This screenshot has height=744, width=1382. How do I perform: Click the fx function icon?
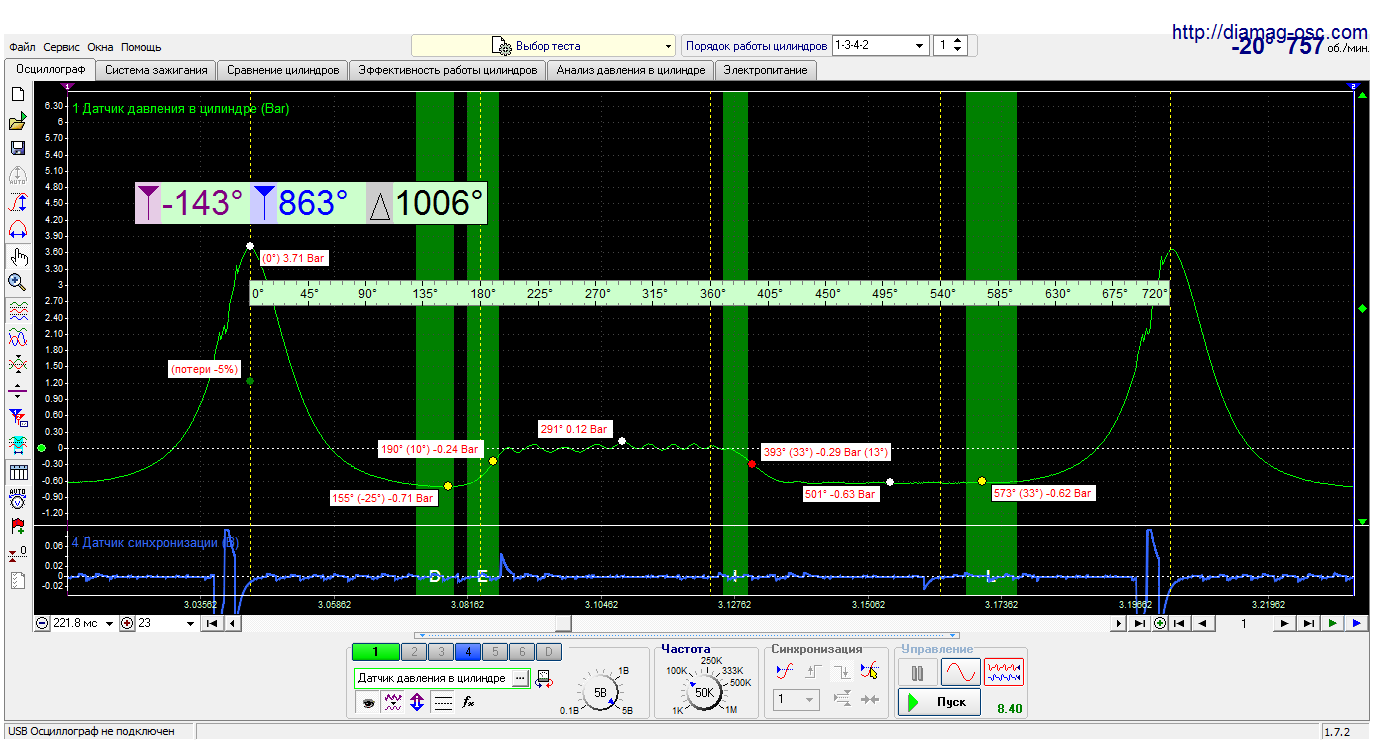[x=467, y=703]
